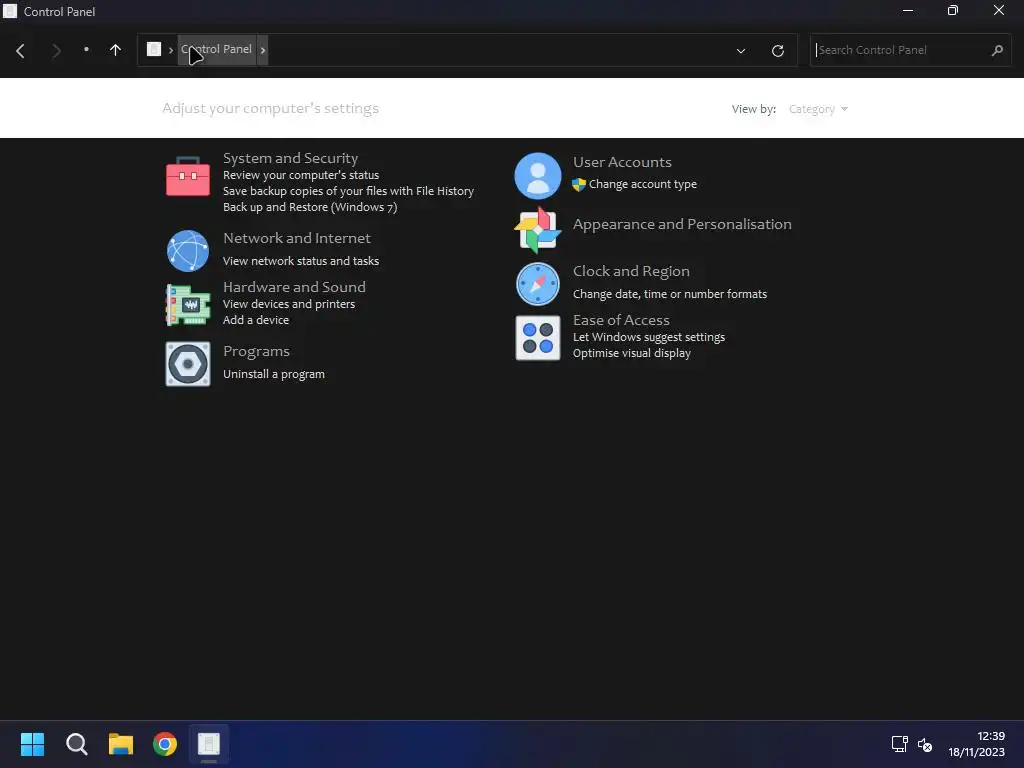Screen dimensions: 1024x768
Task: Click the Control Panel breadcrumb
Action: point(216,50)
